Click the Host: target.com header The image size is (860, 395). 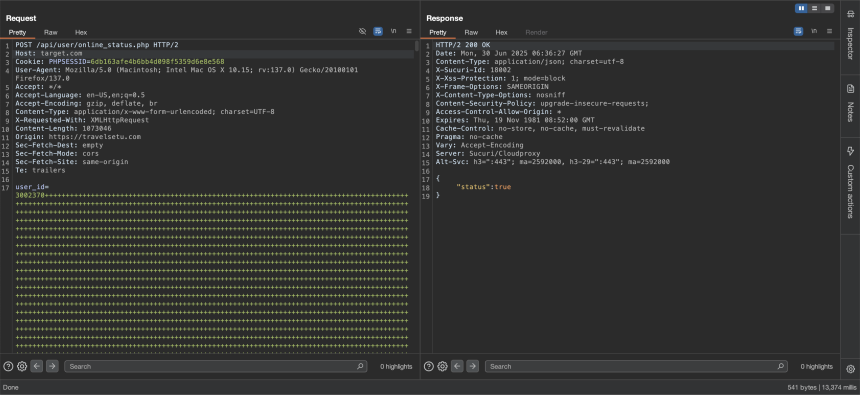tap(49, 54)
